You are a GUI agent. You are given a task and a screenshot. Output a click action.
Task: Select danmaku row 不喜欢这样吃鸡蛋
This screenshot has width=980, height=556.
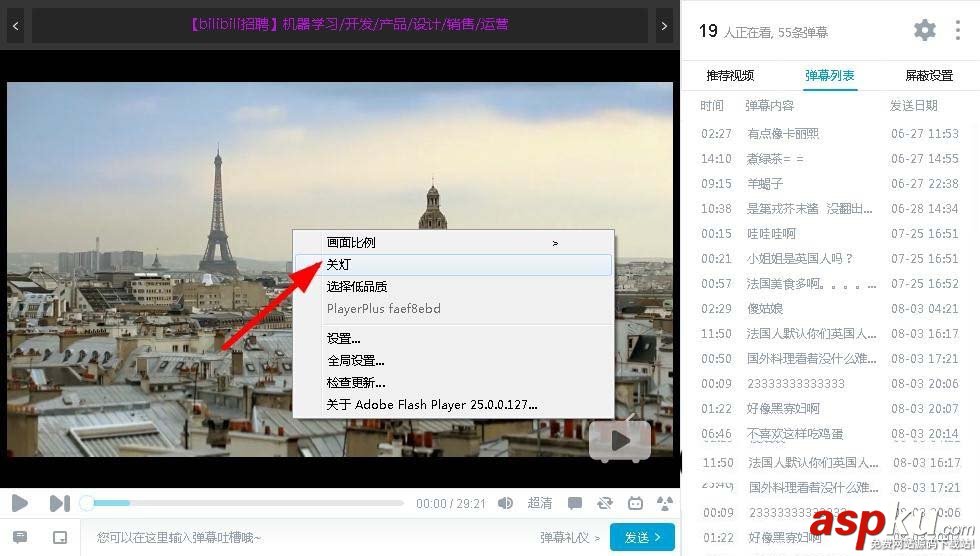829,434
